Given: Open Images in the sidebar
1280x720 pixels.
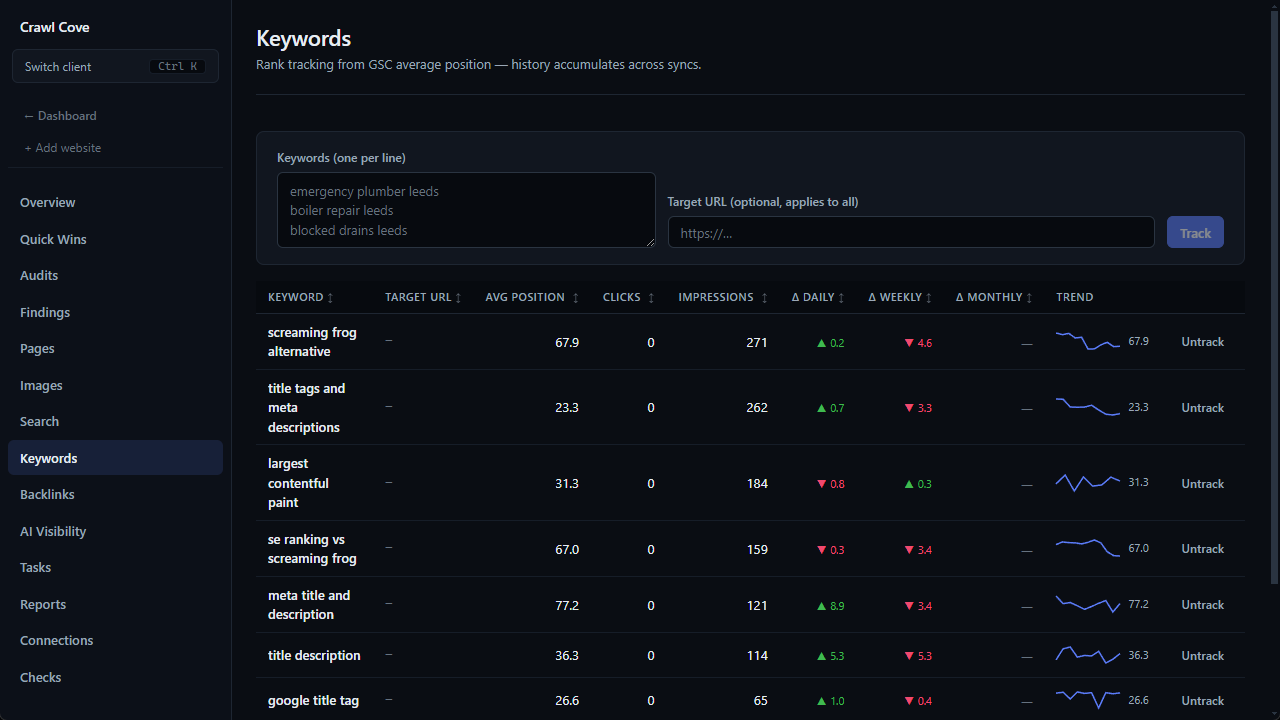Looking at the screenshot, I should 115,385.
